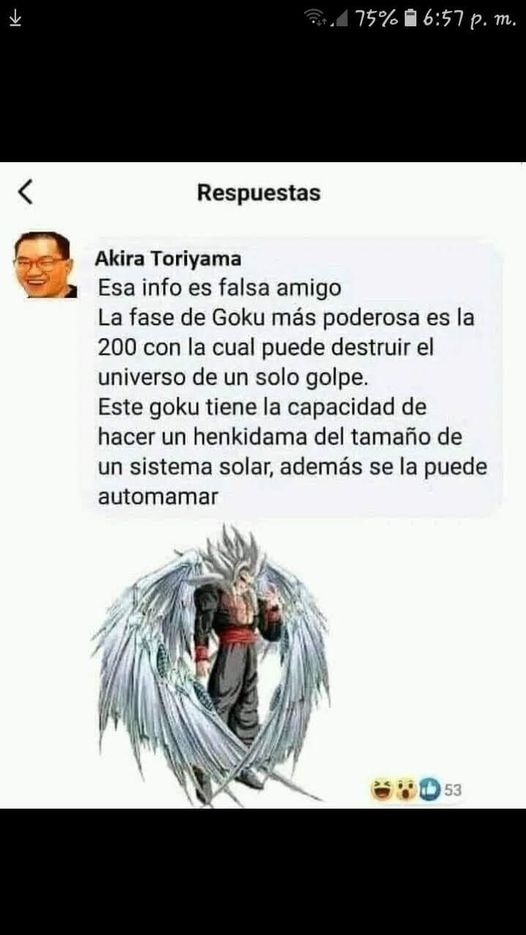
Task: Tap the cellular signal strength icon
Action: coord(341,20)
